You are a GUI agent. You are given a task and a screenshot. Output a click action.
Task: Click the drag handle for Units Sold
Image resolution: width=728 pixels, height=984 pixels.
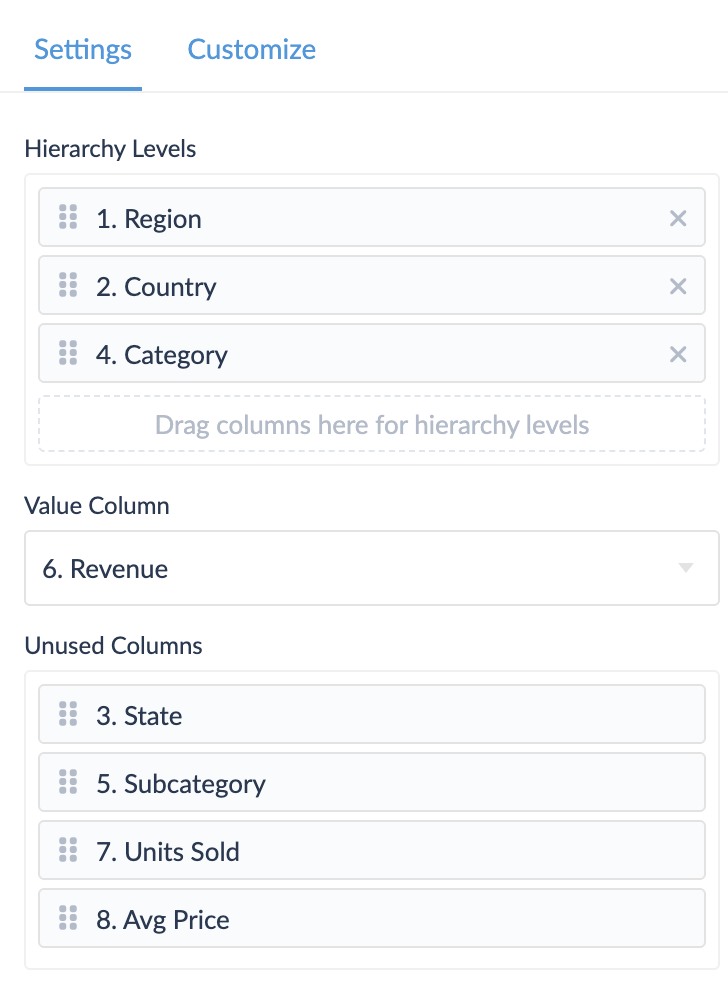pyautogui.click(x=68, y=850)
